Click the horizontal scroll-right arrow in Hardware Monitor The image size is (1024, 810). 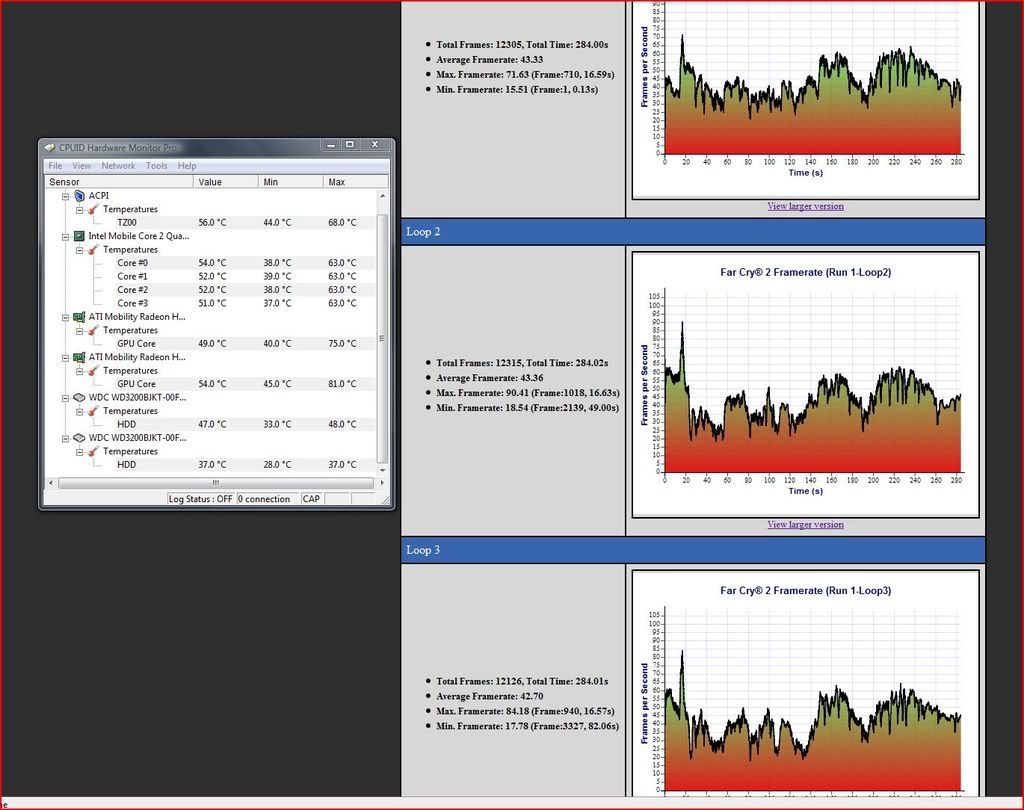tap(381, 483)
